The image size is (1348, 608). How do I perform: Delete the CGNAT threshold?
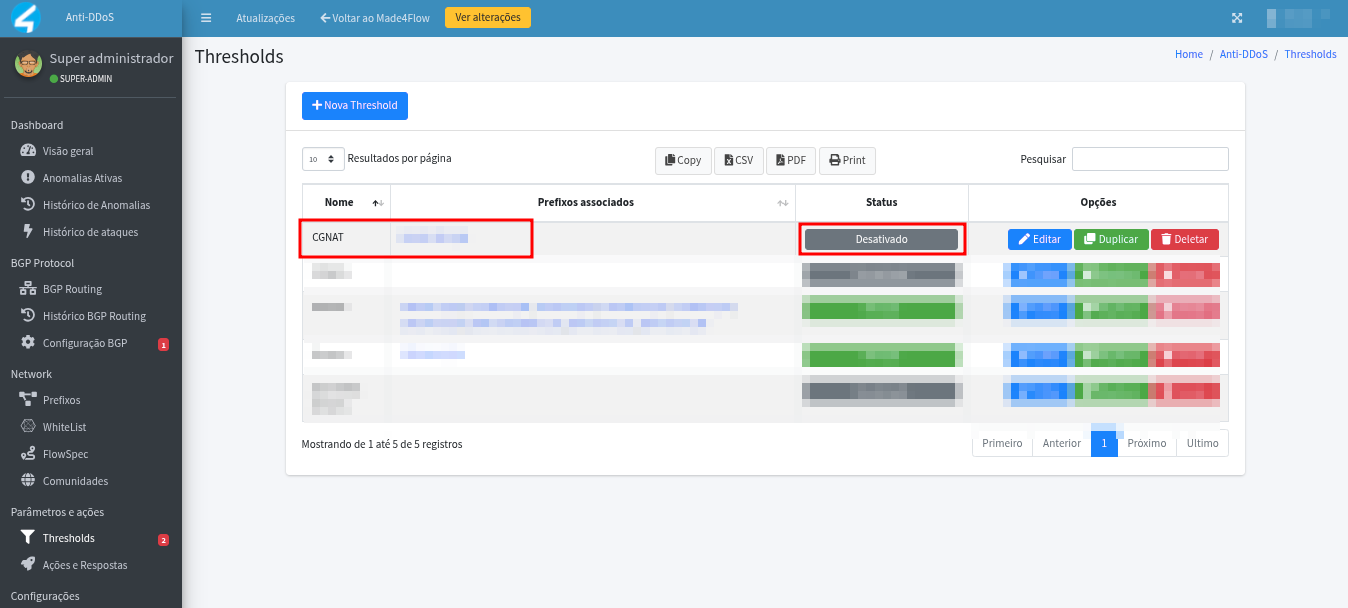coord(1184,240)
